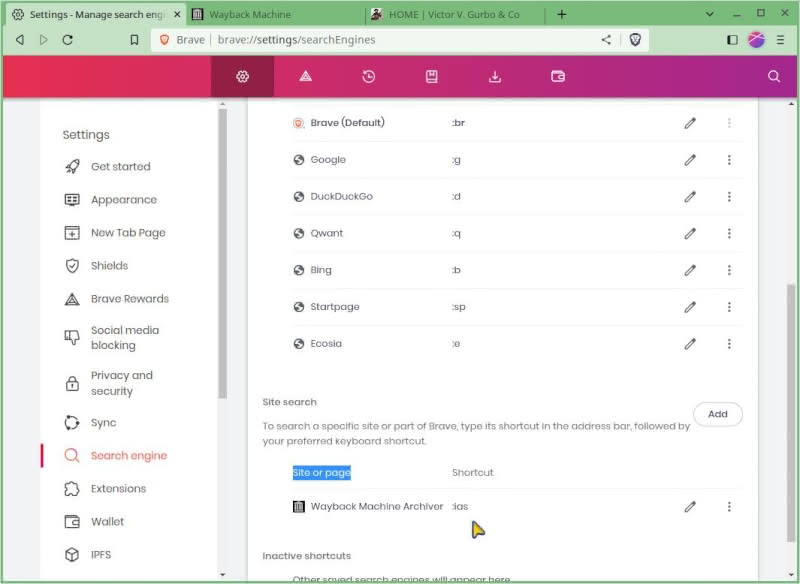Open Get started settings section
The height and width of the screenshot is (584, 800).
click(121, 167)
